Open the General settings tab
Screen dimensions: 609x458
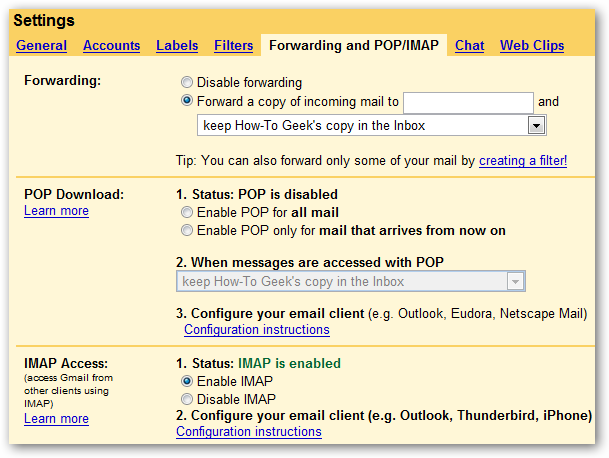[x=41, y=45]
